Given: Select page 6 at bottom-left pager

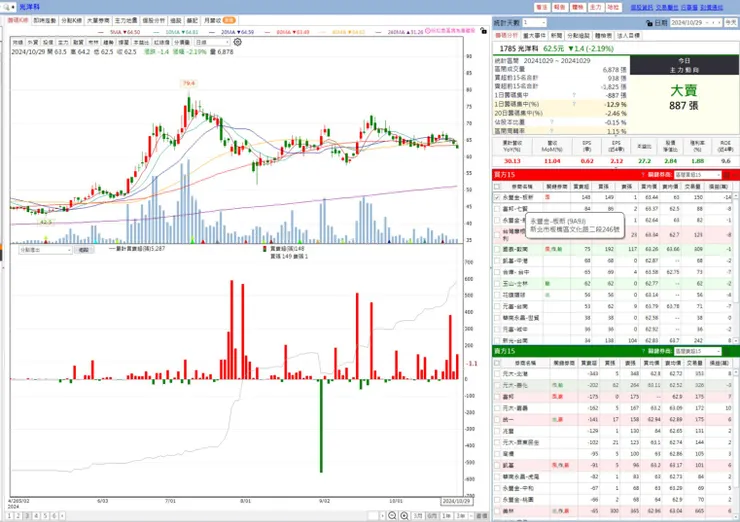Looking at the screenshot, I should coord(54,516).
